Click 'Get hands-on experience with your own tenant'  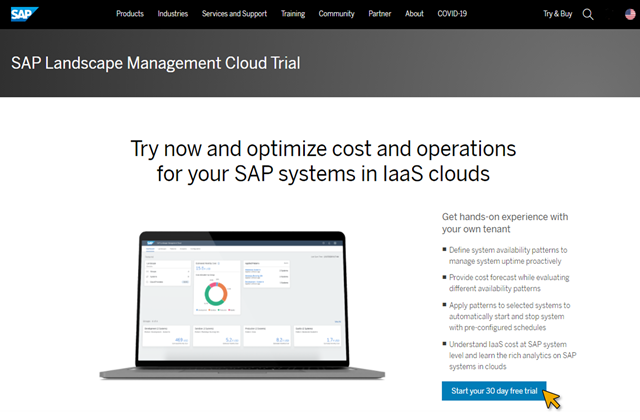505,223
